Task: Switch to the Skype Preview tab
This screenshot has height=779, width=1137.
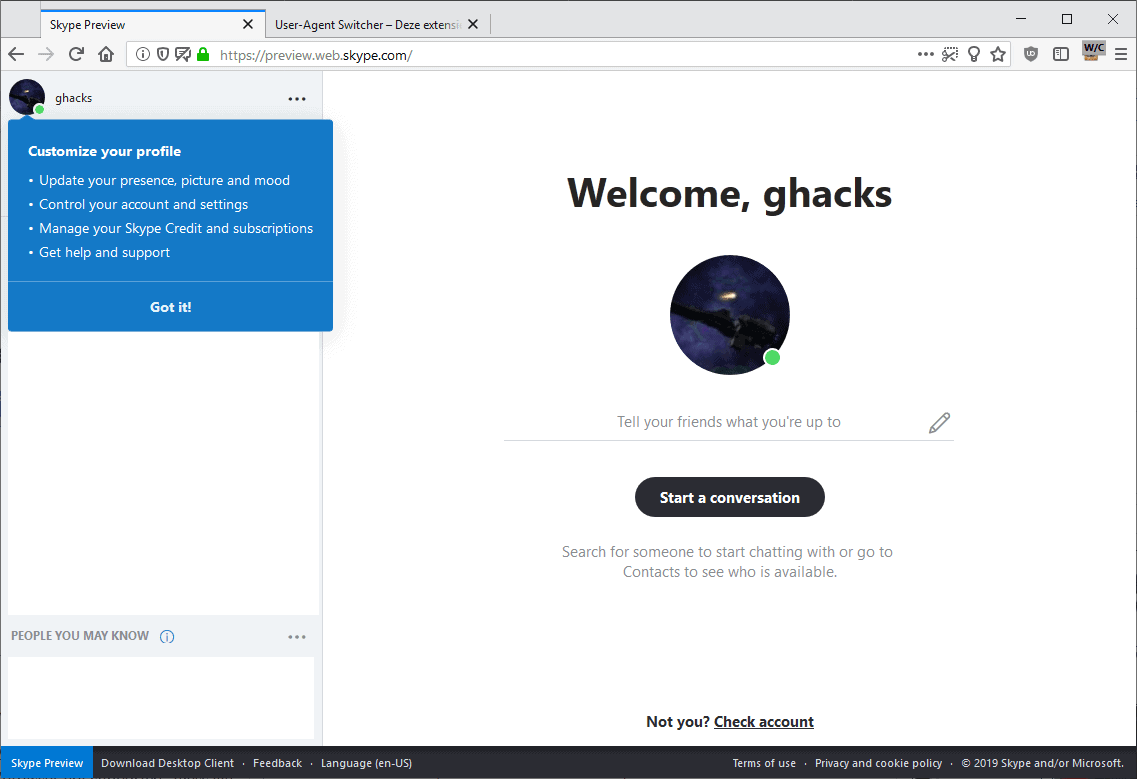Action: click(x=153, y=25)
